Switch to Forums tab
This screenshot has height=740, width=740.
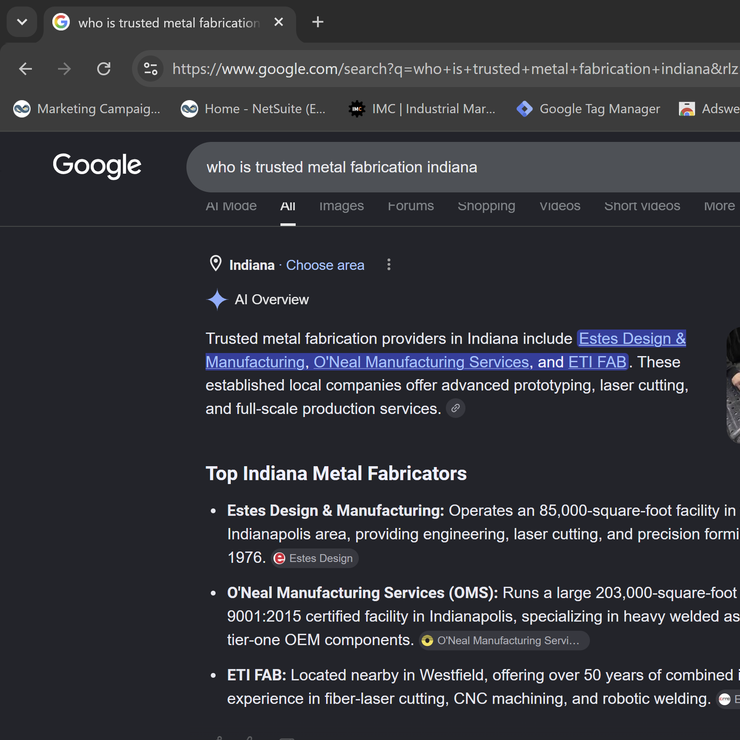(411, 206)
